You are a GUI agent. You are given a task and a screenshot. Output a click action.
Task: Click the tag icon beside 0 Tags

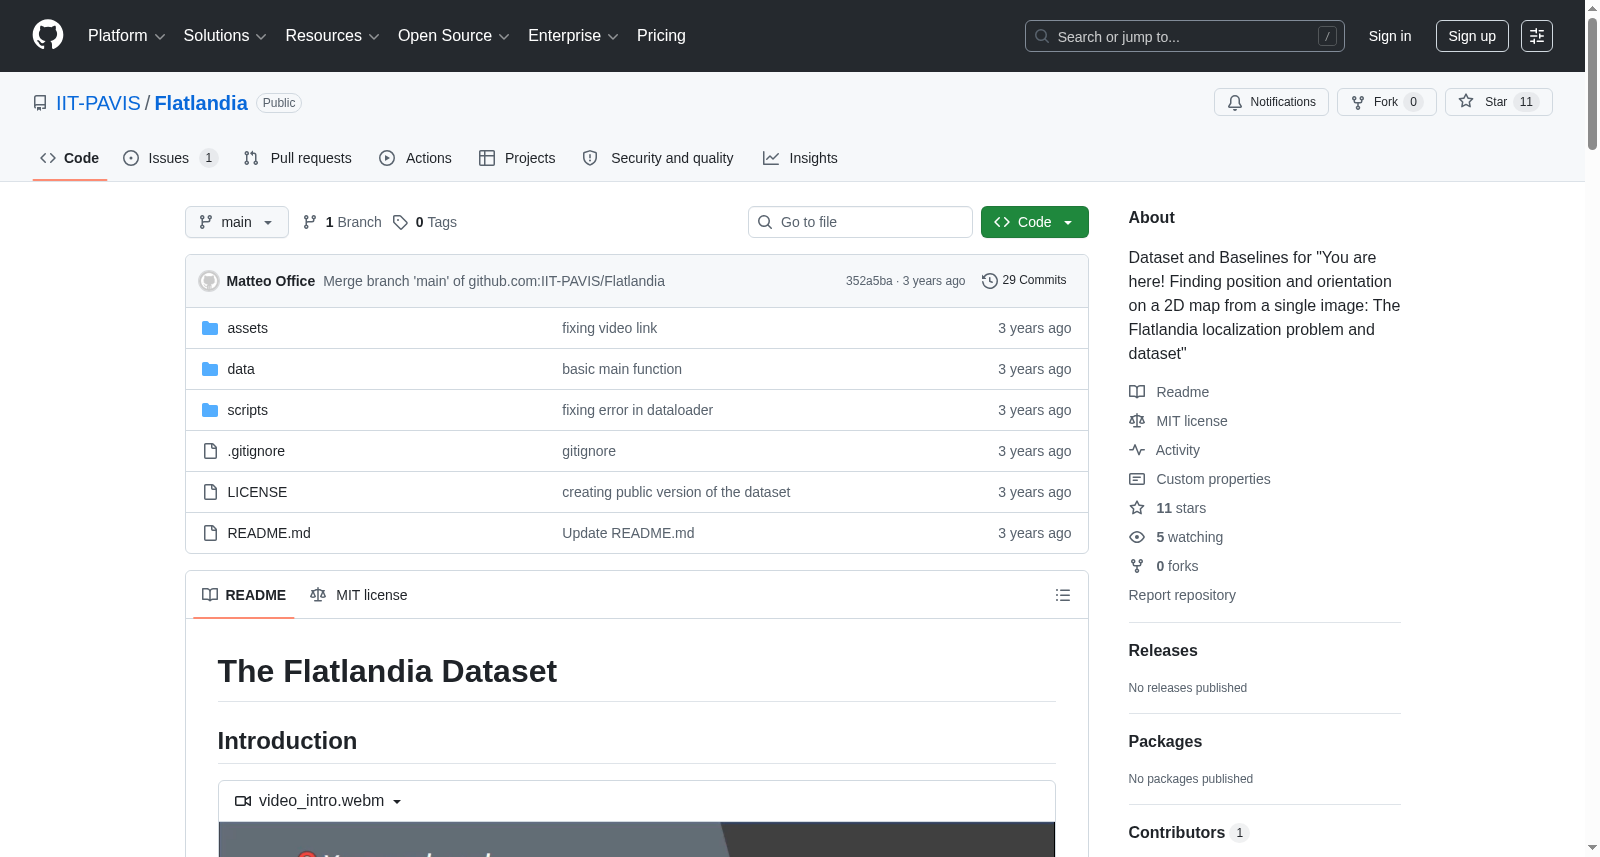pos(400,222)
